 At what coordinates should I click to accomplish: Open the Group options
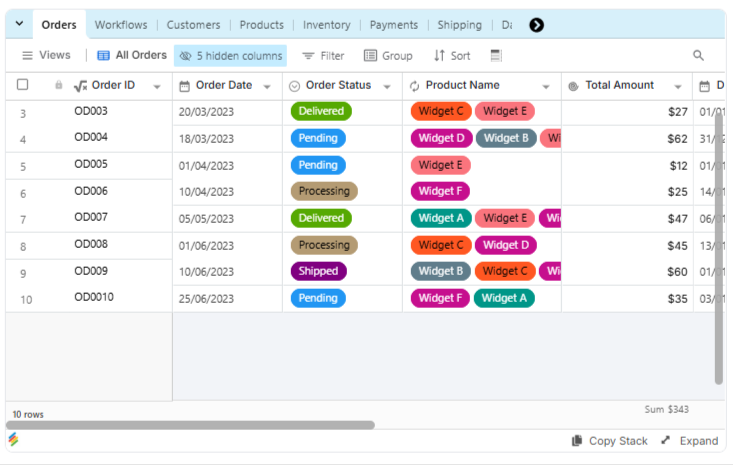pyautogui.click(x=388, y=56)
